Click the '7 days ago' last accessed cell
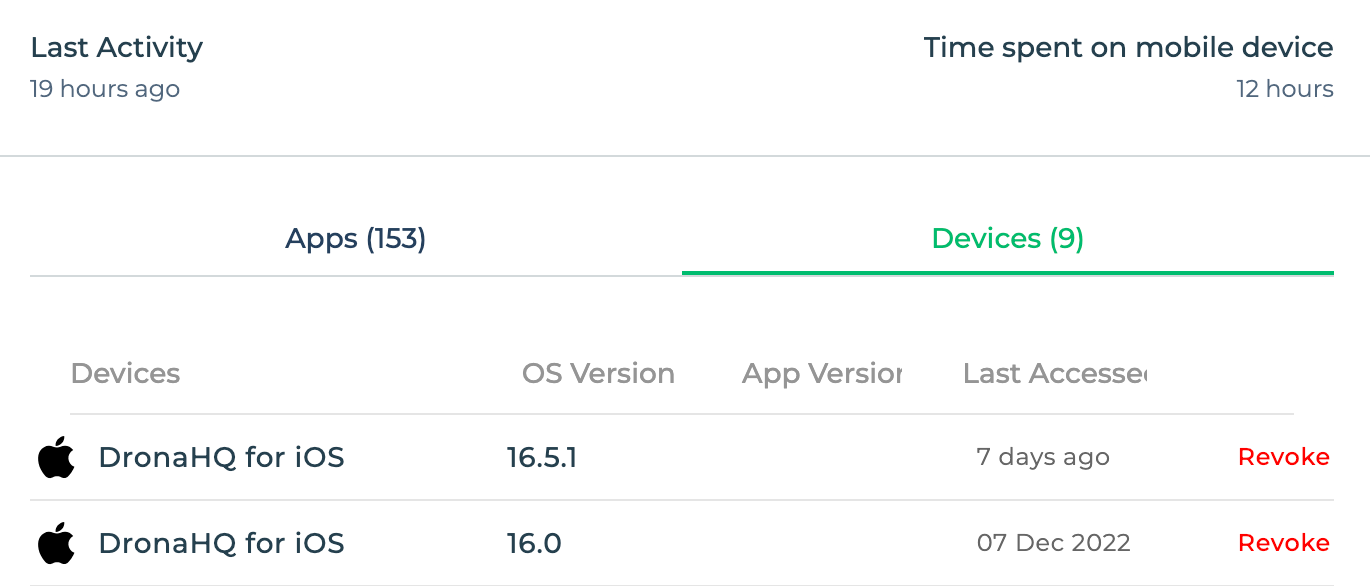Viewport: 1370px width, 586px height. pyautogui.click(x=1043, y=457)
